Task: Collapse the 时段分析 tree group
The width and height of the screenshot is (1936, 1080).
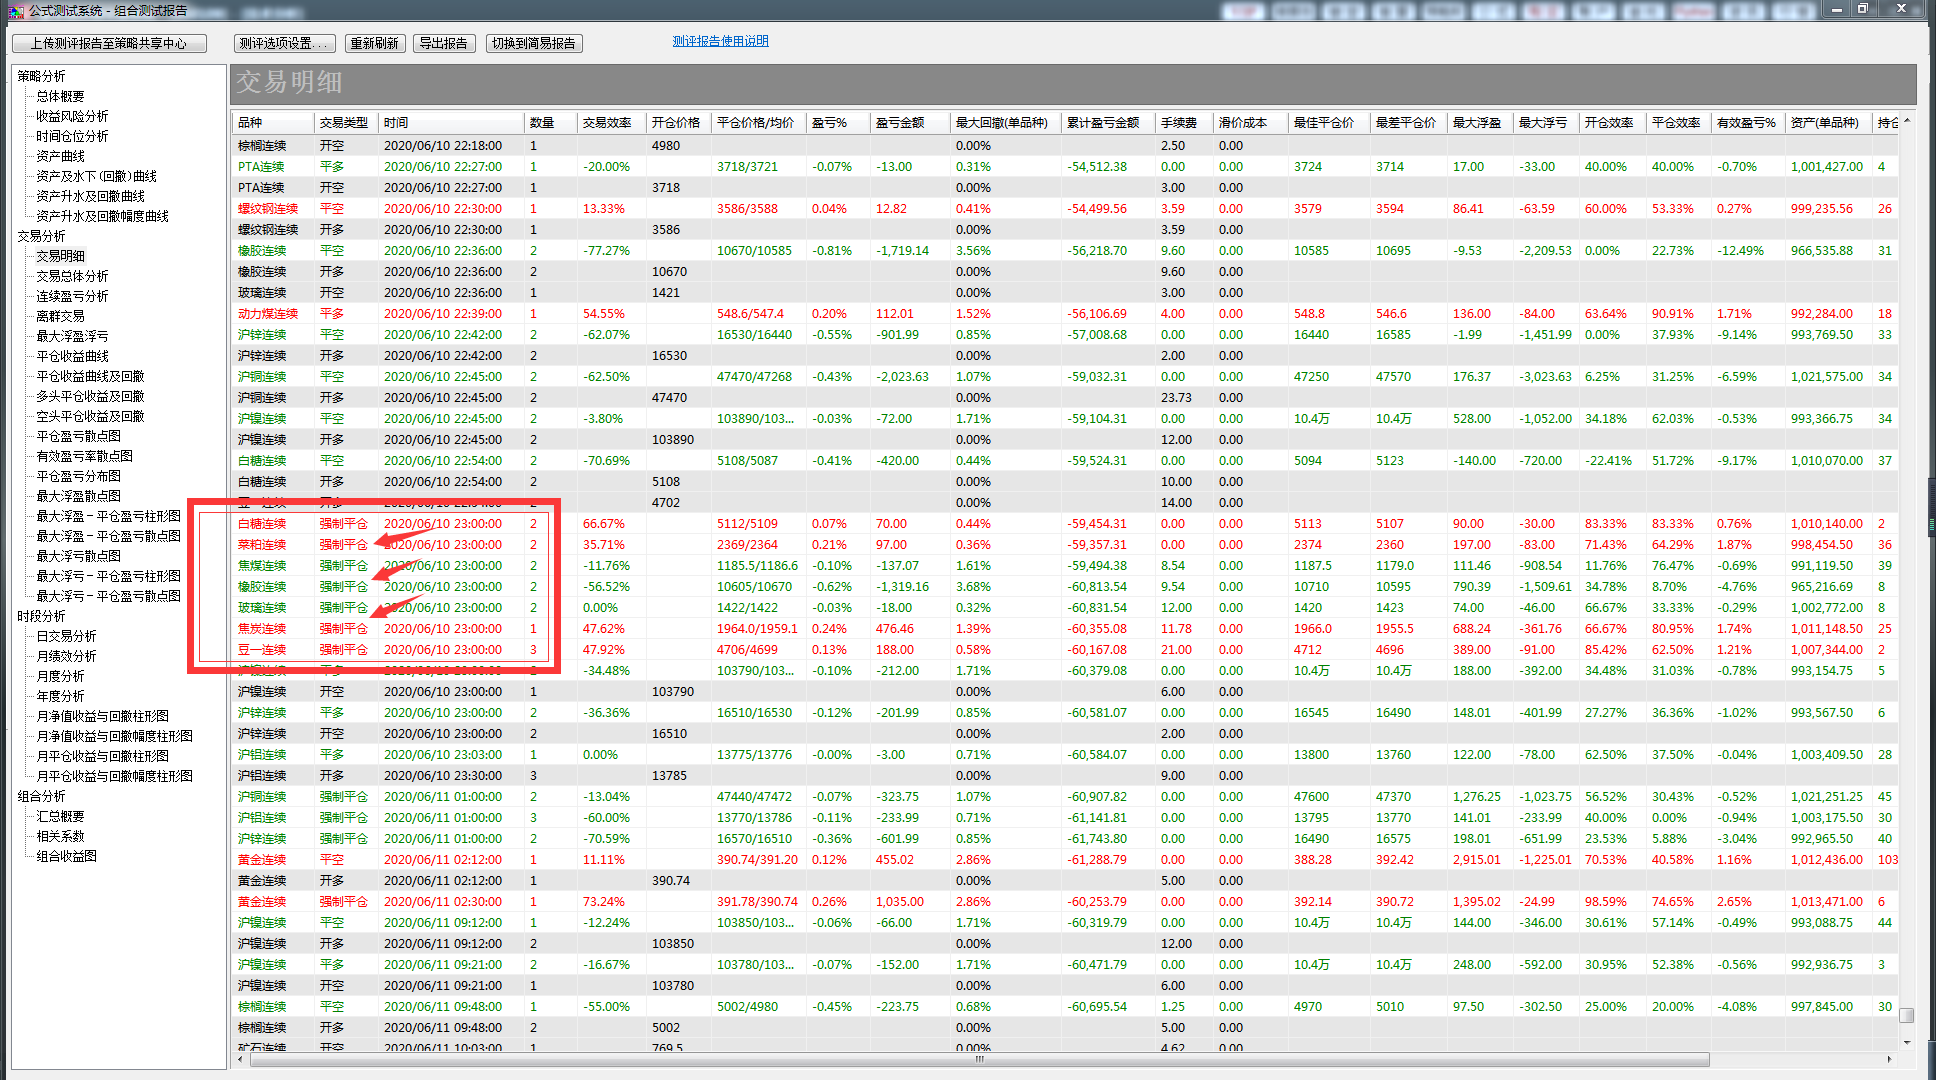Action: (41, 616)
